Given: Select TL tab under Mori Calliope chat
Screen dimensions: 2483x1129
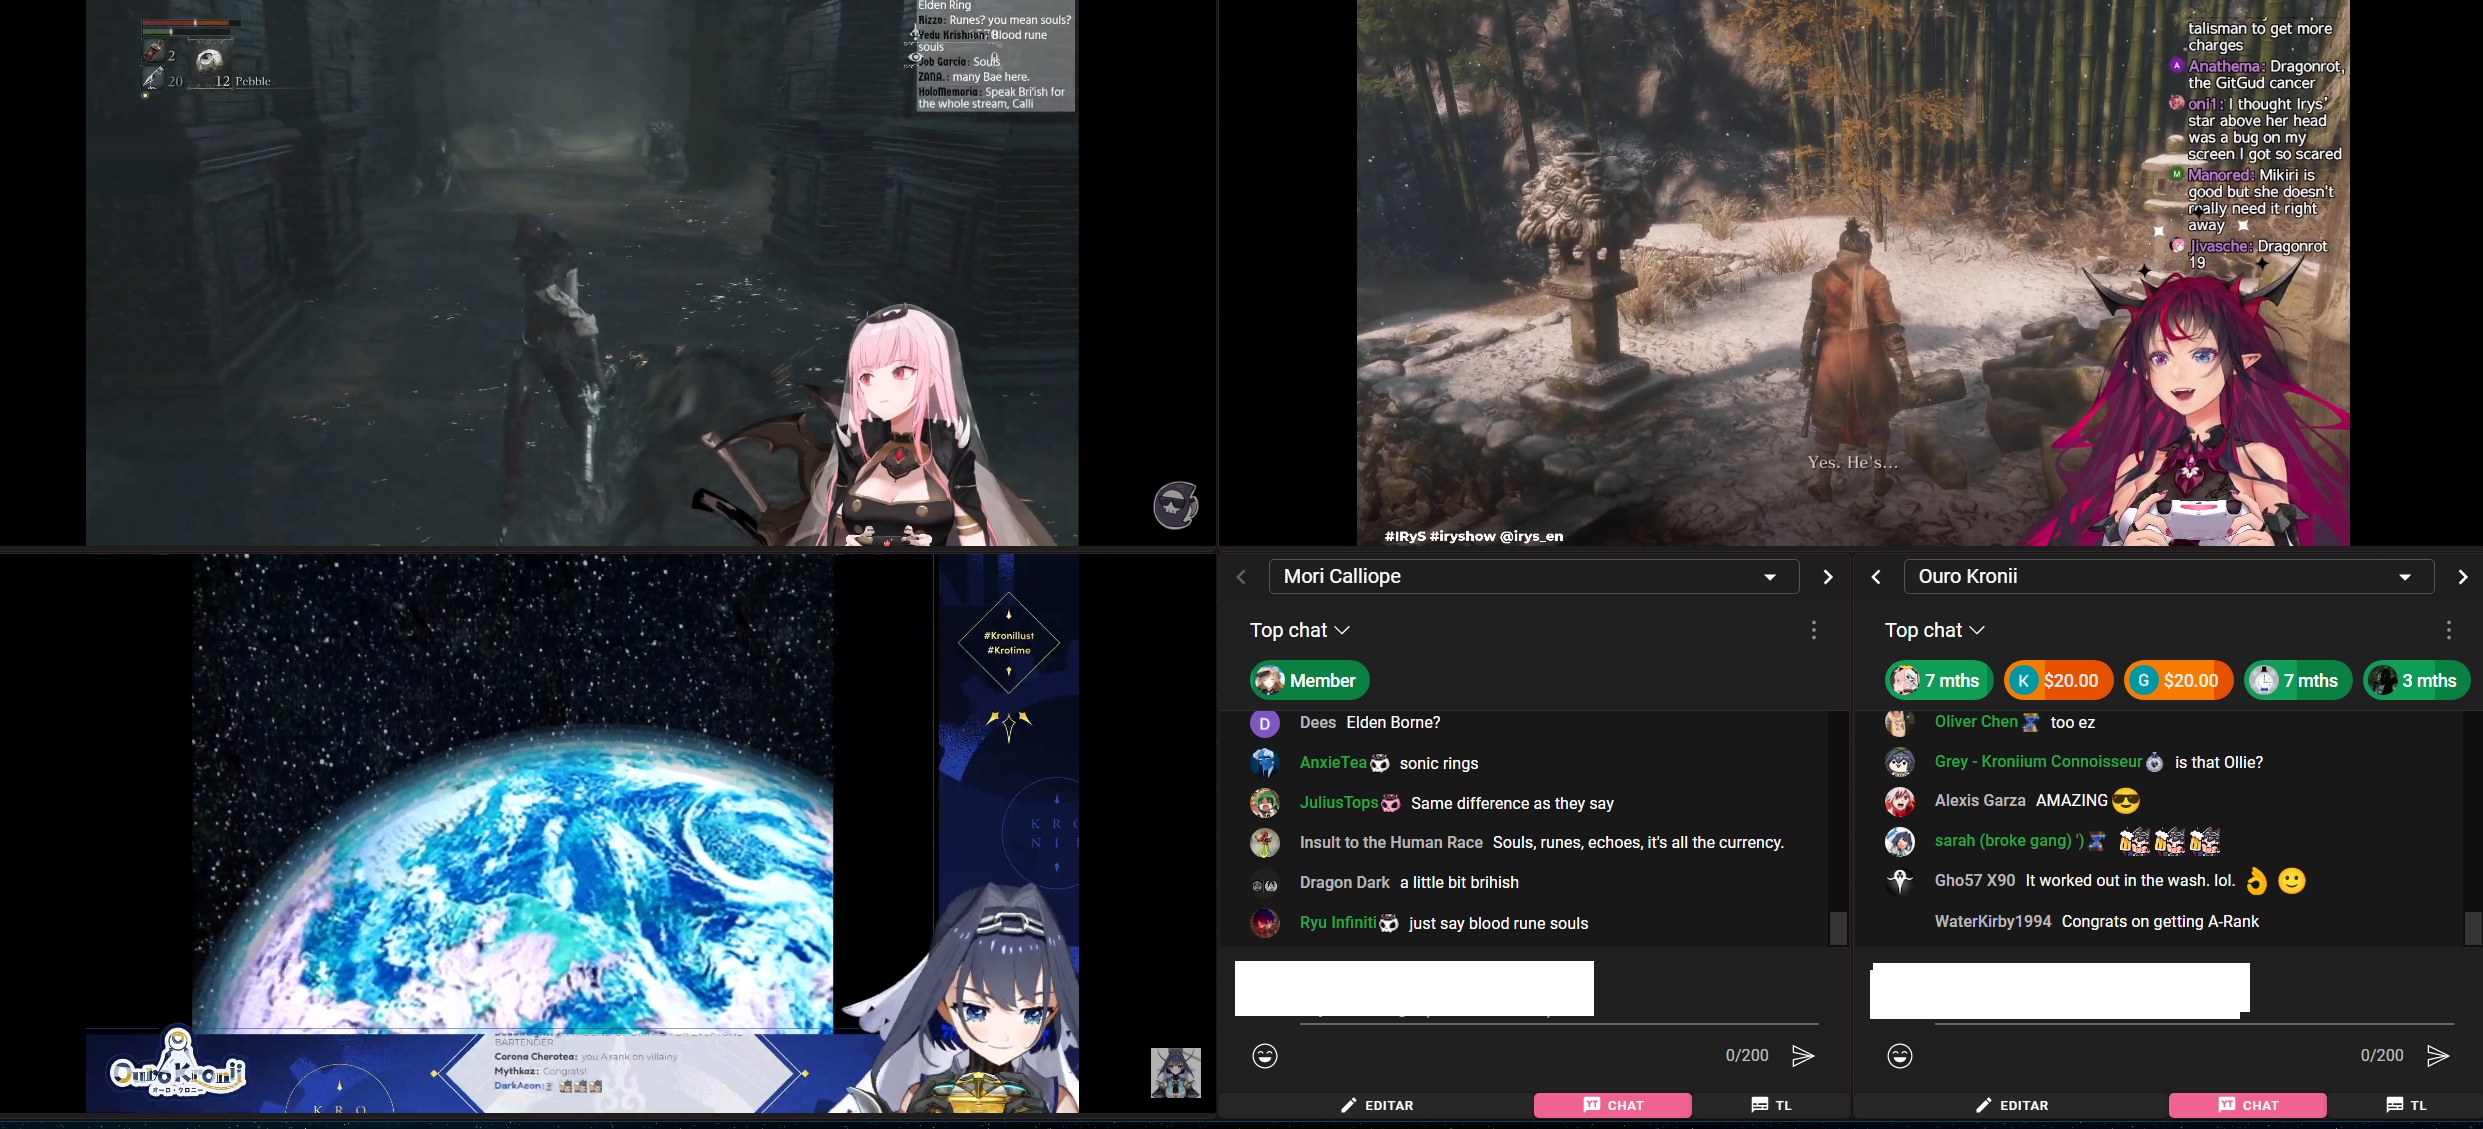Looking at the screenshot, I should coord(1771,1105).
